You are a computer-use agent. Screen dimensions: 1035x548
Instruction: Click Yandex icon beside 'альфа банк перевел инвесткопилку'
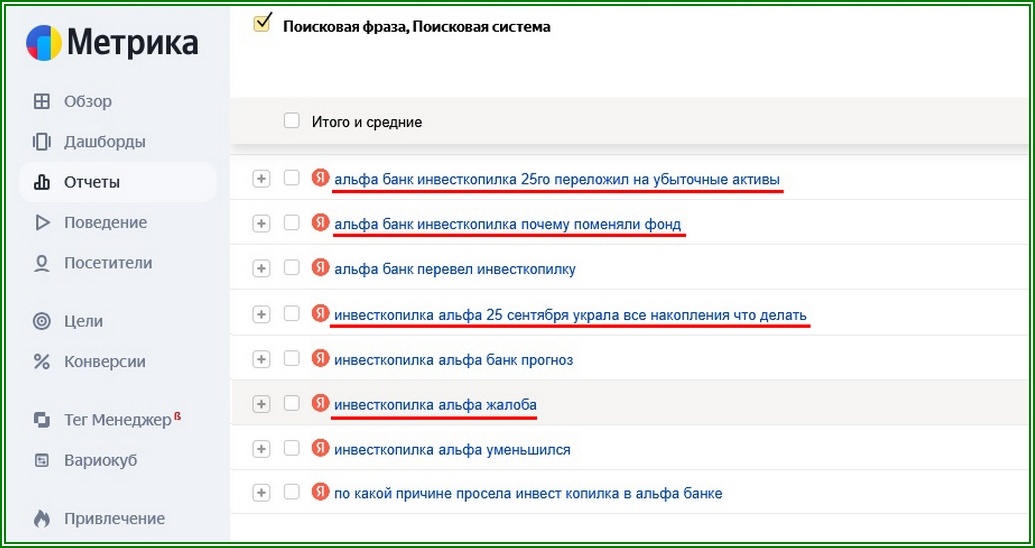click(320, 268)
